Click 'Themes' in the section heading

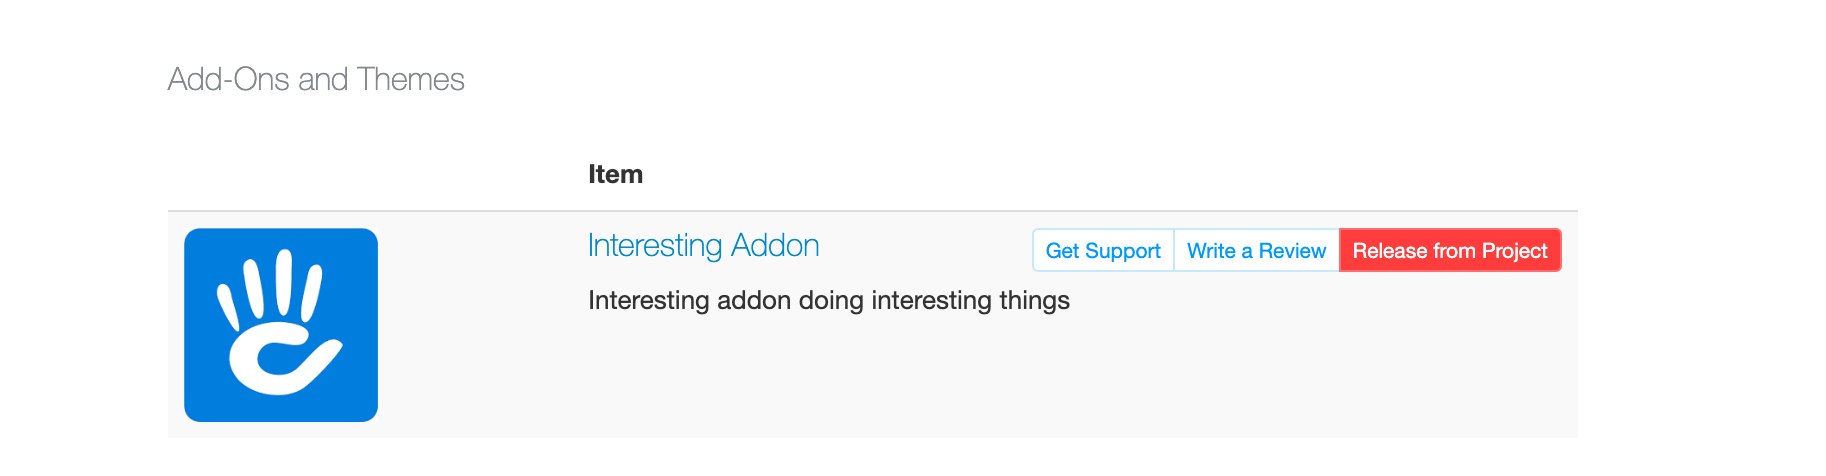pyautogui.click(x=410, y=79)
